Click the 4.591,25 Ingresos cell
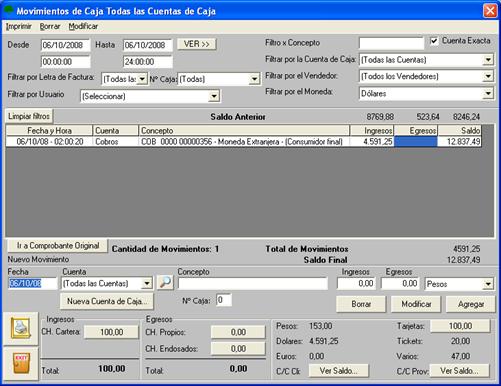The height and width of the screenshot is (386, 501). [x=372, y=142]
